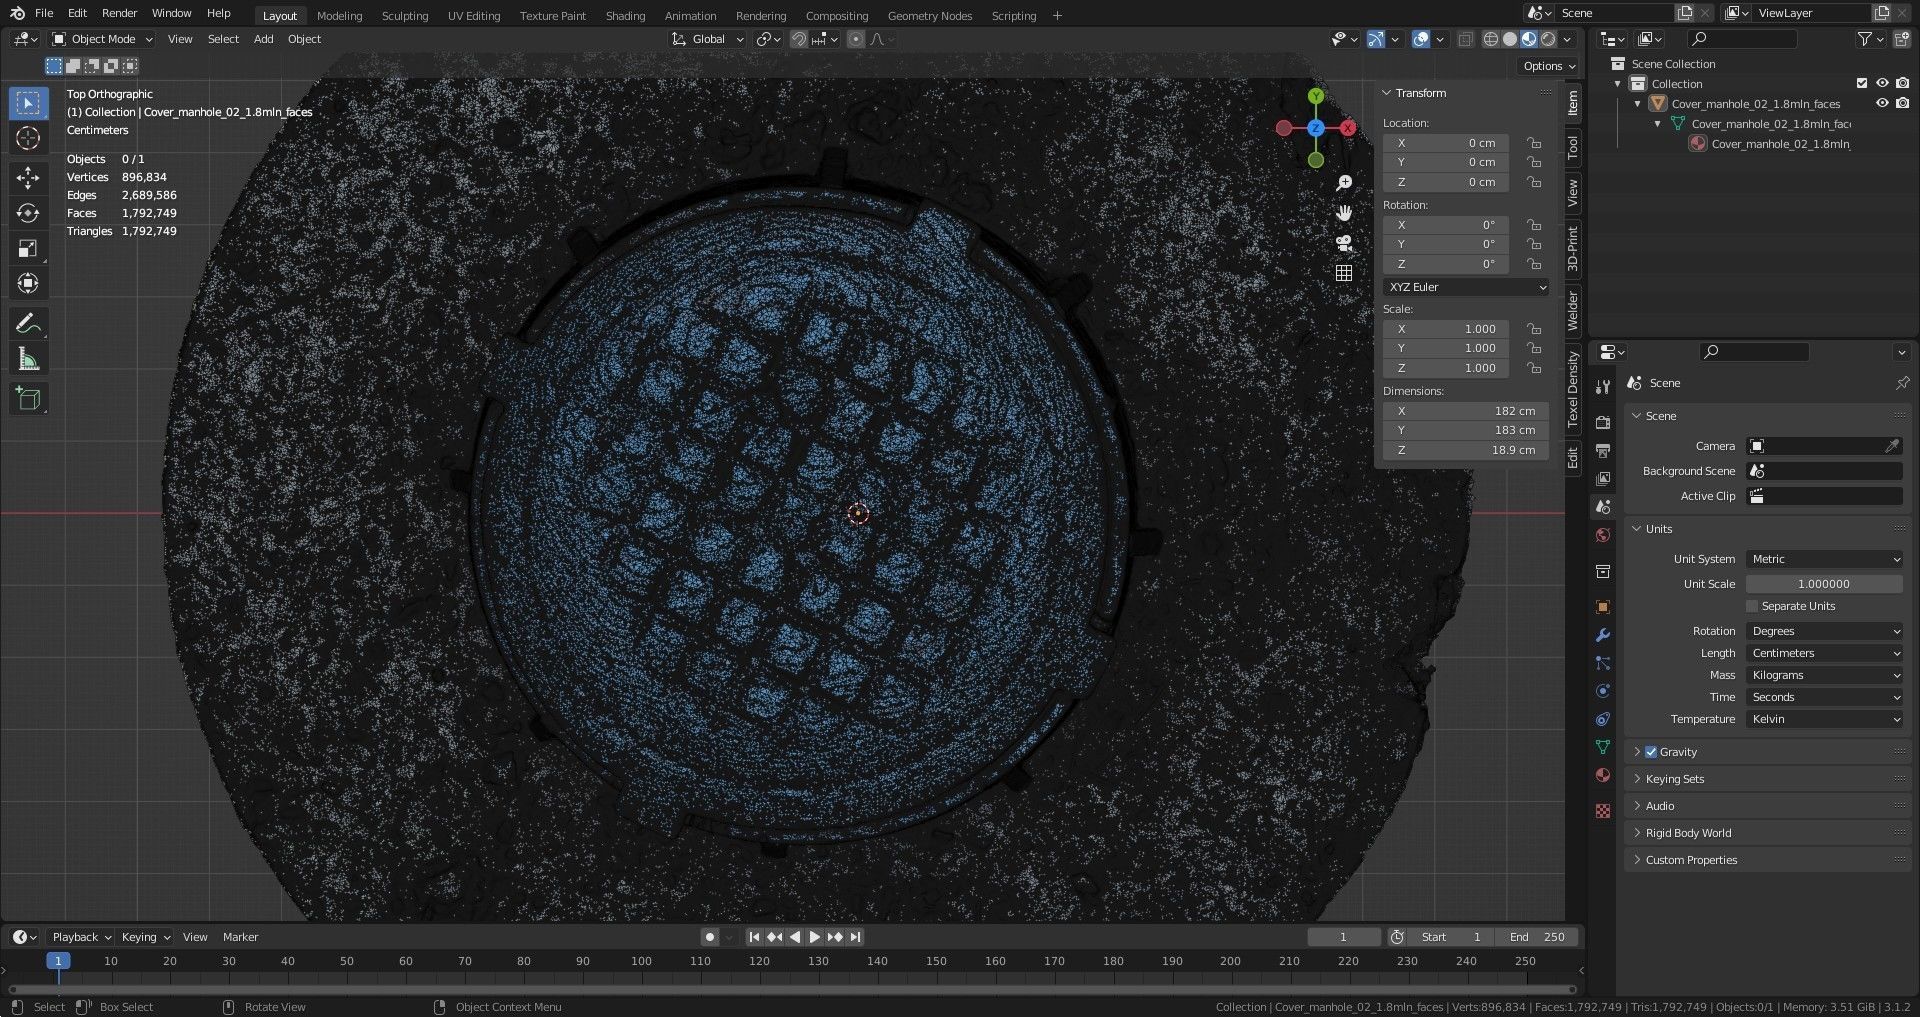This screenshot has width=1920, height=1017.
Task: Open the 3D-Print sidebar tab
Action: coord(1572,249)
